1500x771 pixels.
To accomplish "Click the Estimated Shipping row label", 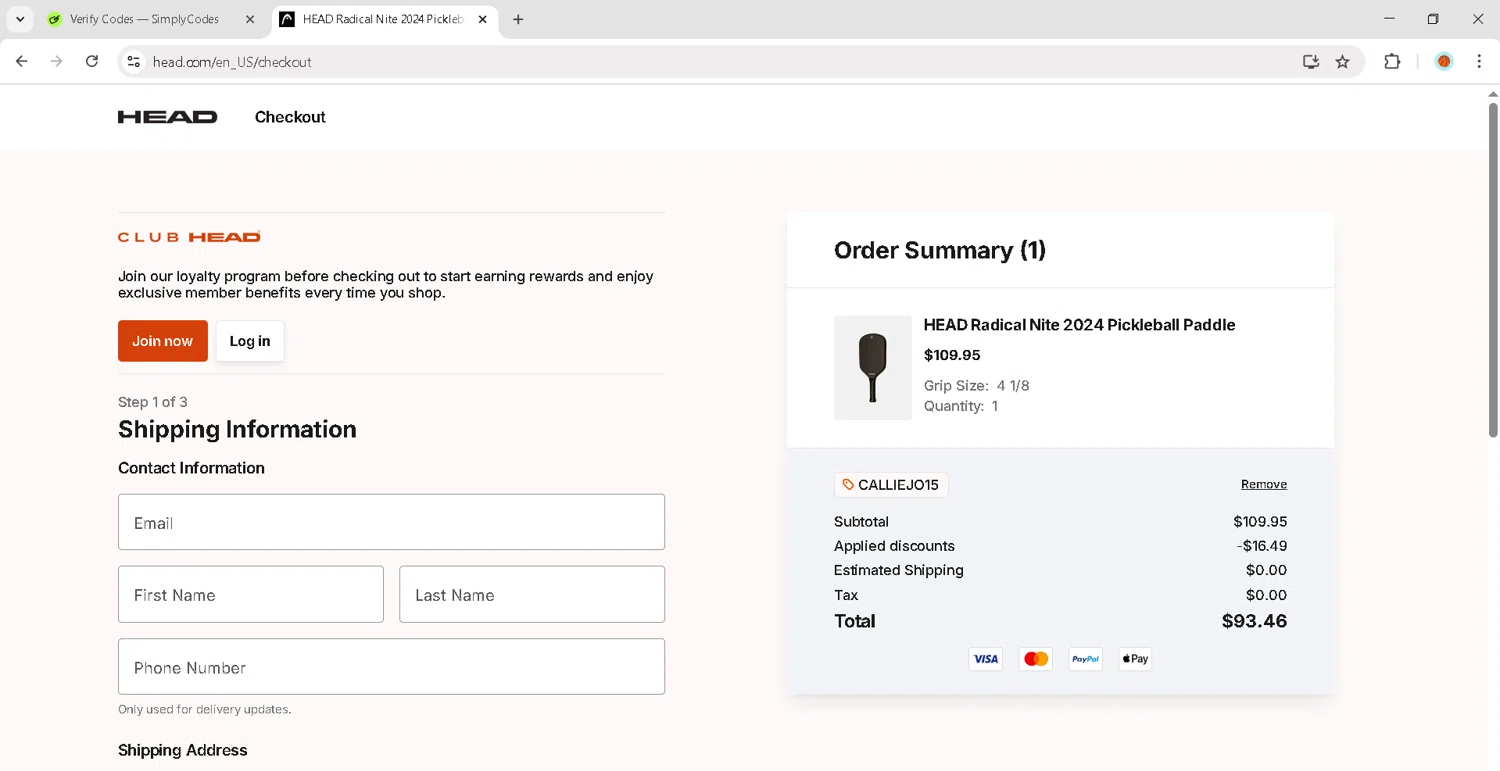I will [899, 570].
